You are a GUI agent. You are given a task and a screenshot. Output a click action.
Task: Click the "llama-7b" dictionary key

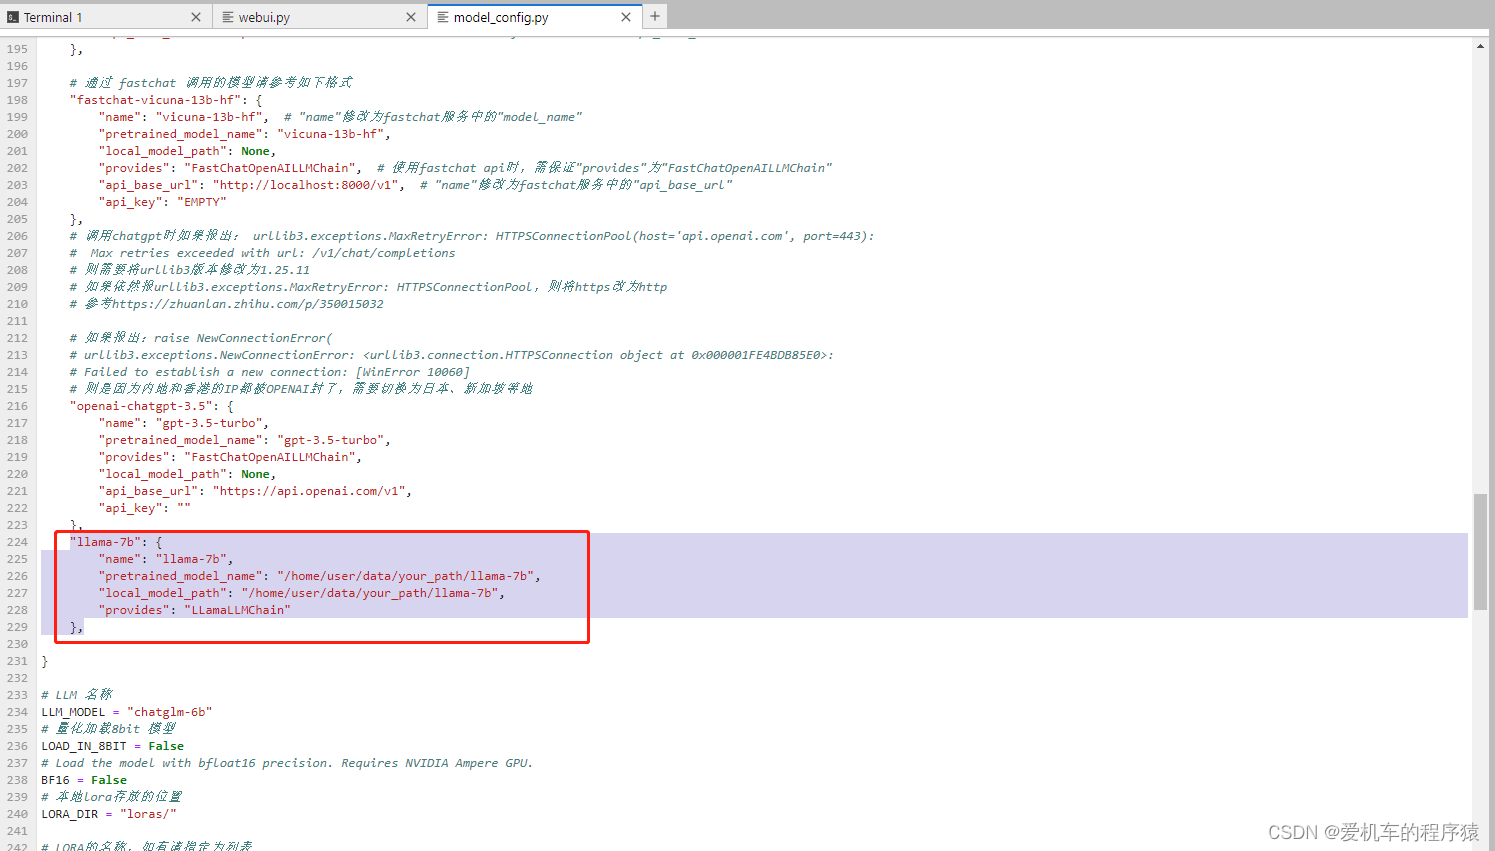click(x=105, y=542)
